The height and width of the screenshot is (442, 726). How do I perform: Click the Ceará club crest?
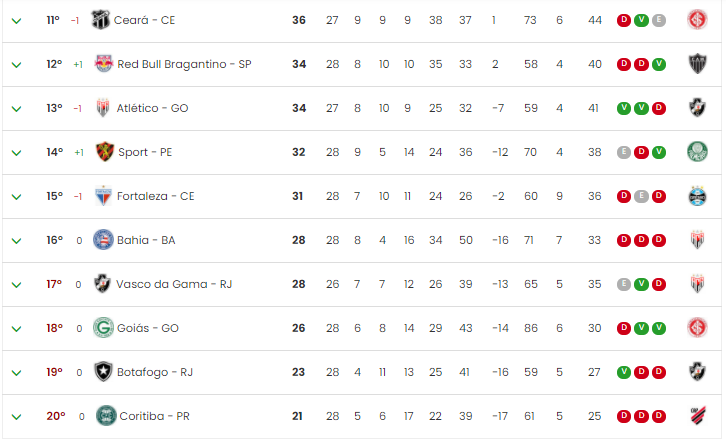(x=100, y=20)
